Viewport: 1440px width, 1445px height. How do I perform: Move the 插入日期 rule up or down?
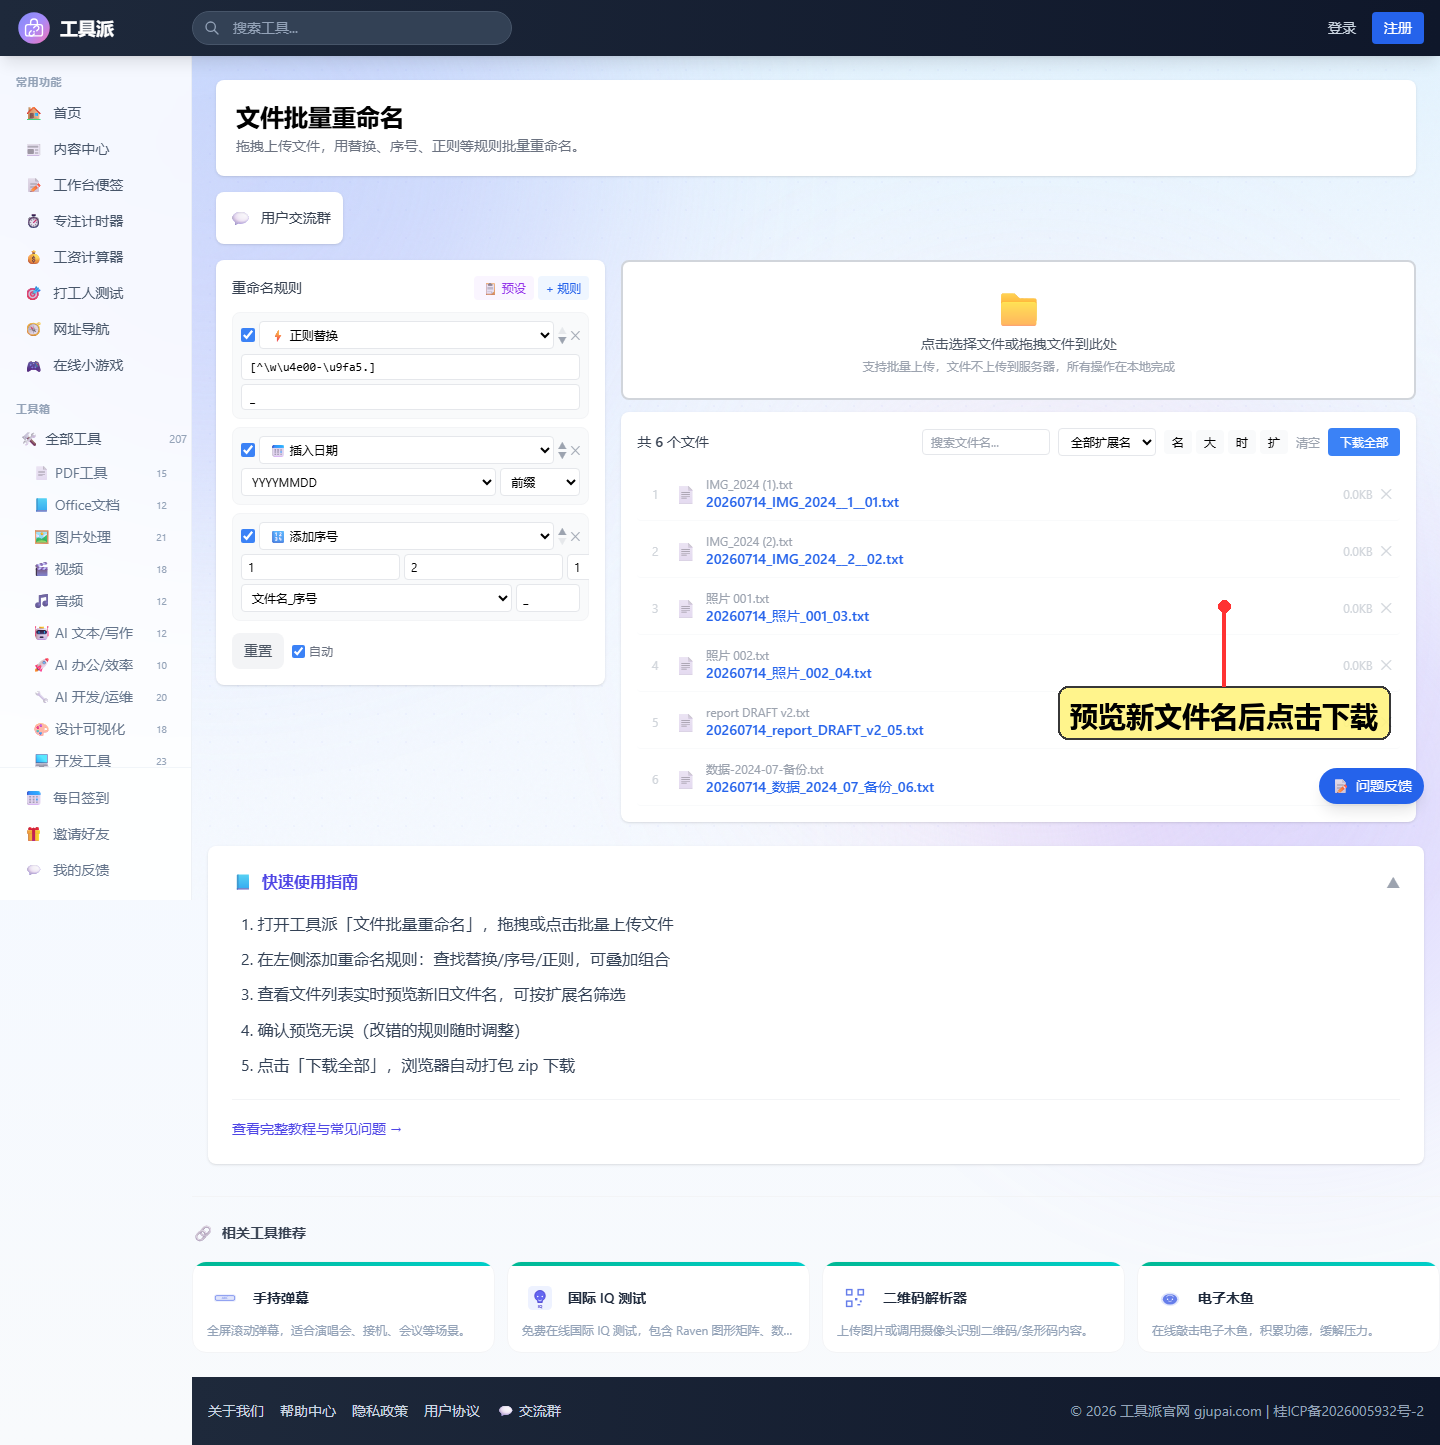(562, 451)
